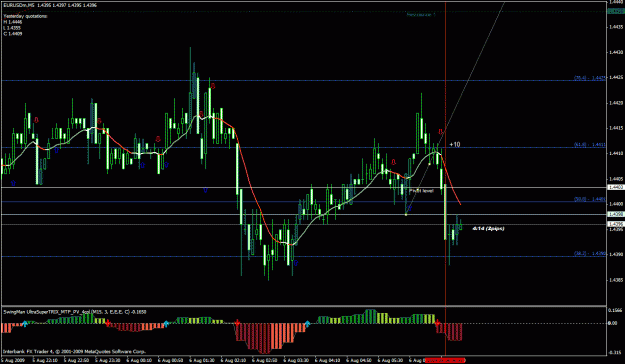This screenshot has height=364, width=625.
Task: Select the cyan up arrow near 6 Aug 03:30 in TRIX panel
Action: coord(307,323)
